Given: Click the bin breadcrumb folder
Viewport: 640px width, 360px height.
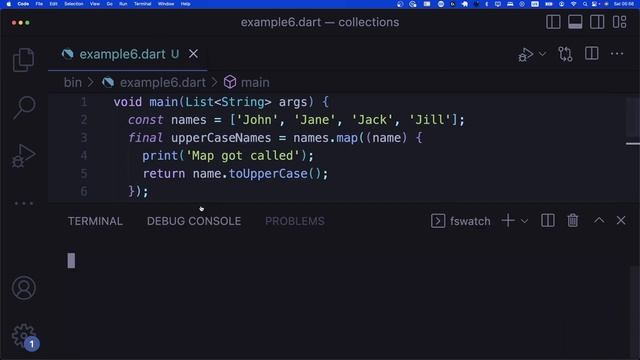Looking at the screenshot, I should pos(73,82).
